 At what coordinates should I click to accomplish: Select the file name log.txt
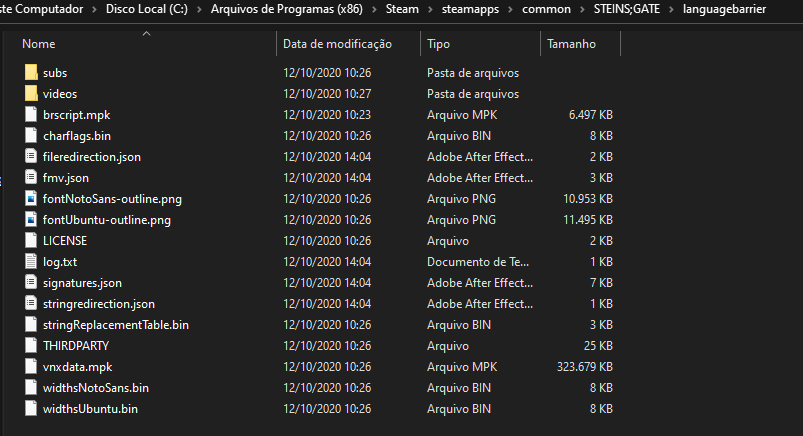[x=60, y=262]
